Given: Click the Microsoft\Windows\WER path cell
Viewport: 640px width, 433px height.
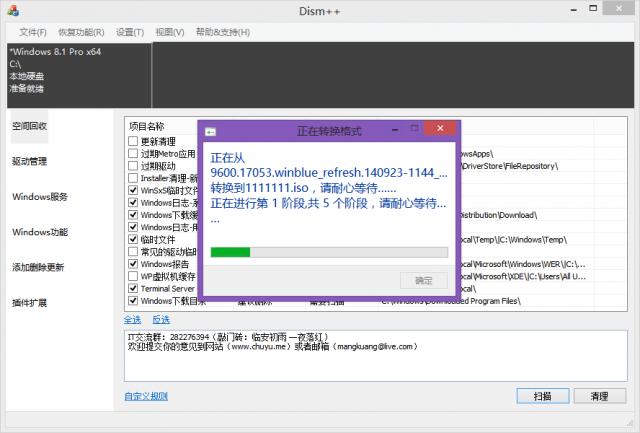Looking at the screenshot, I should pos(523,264).
